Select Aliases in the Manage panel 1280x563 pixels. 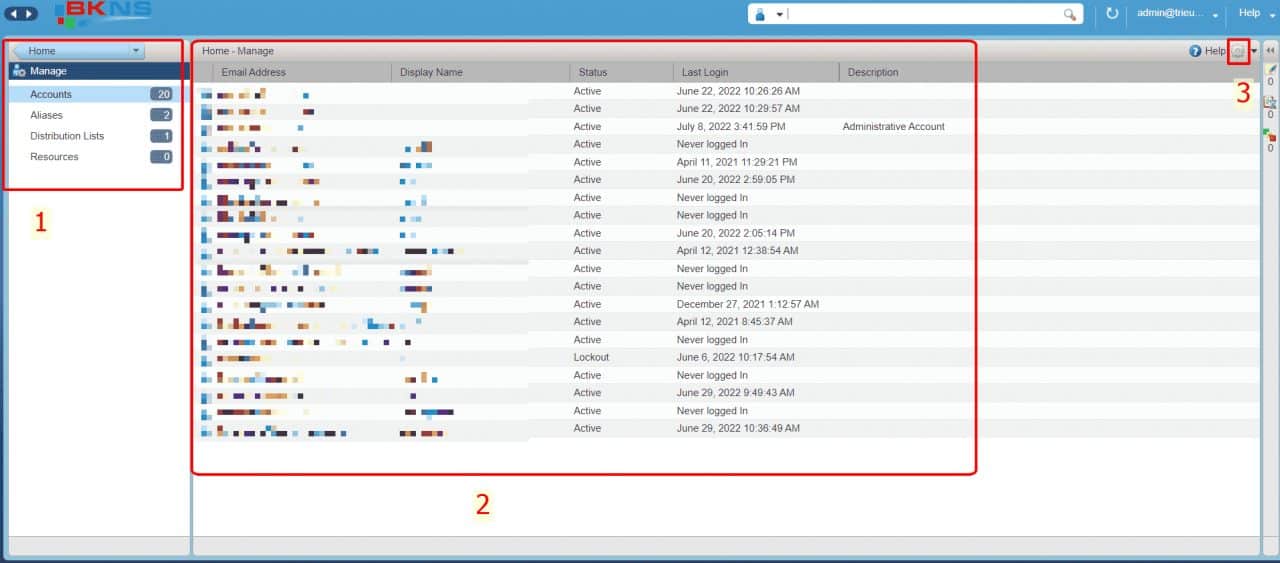[x=47, y=115]
